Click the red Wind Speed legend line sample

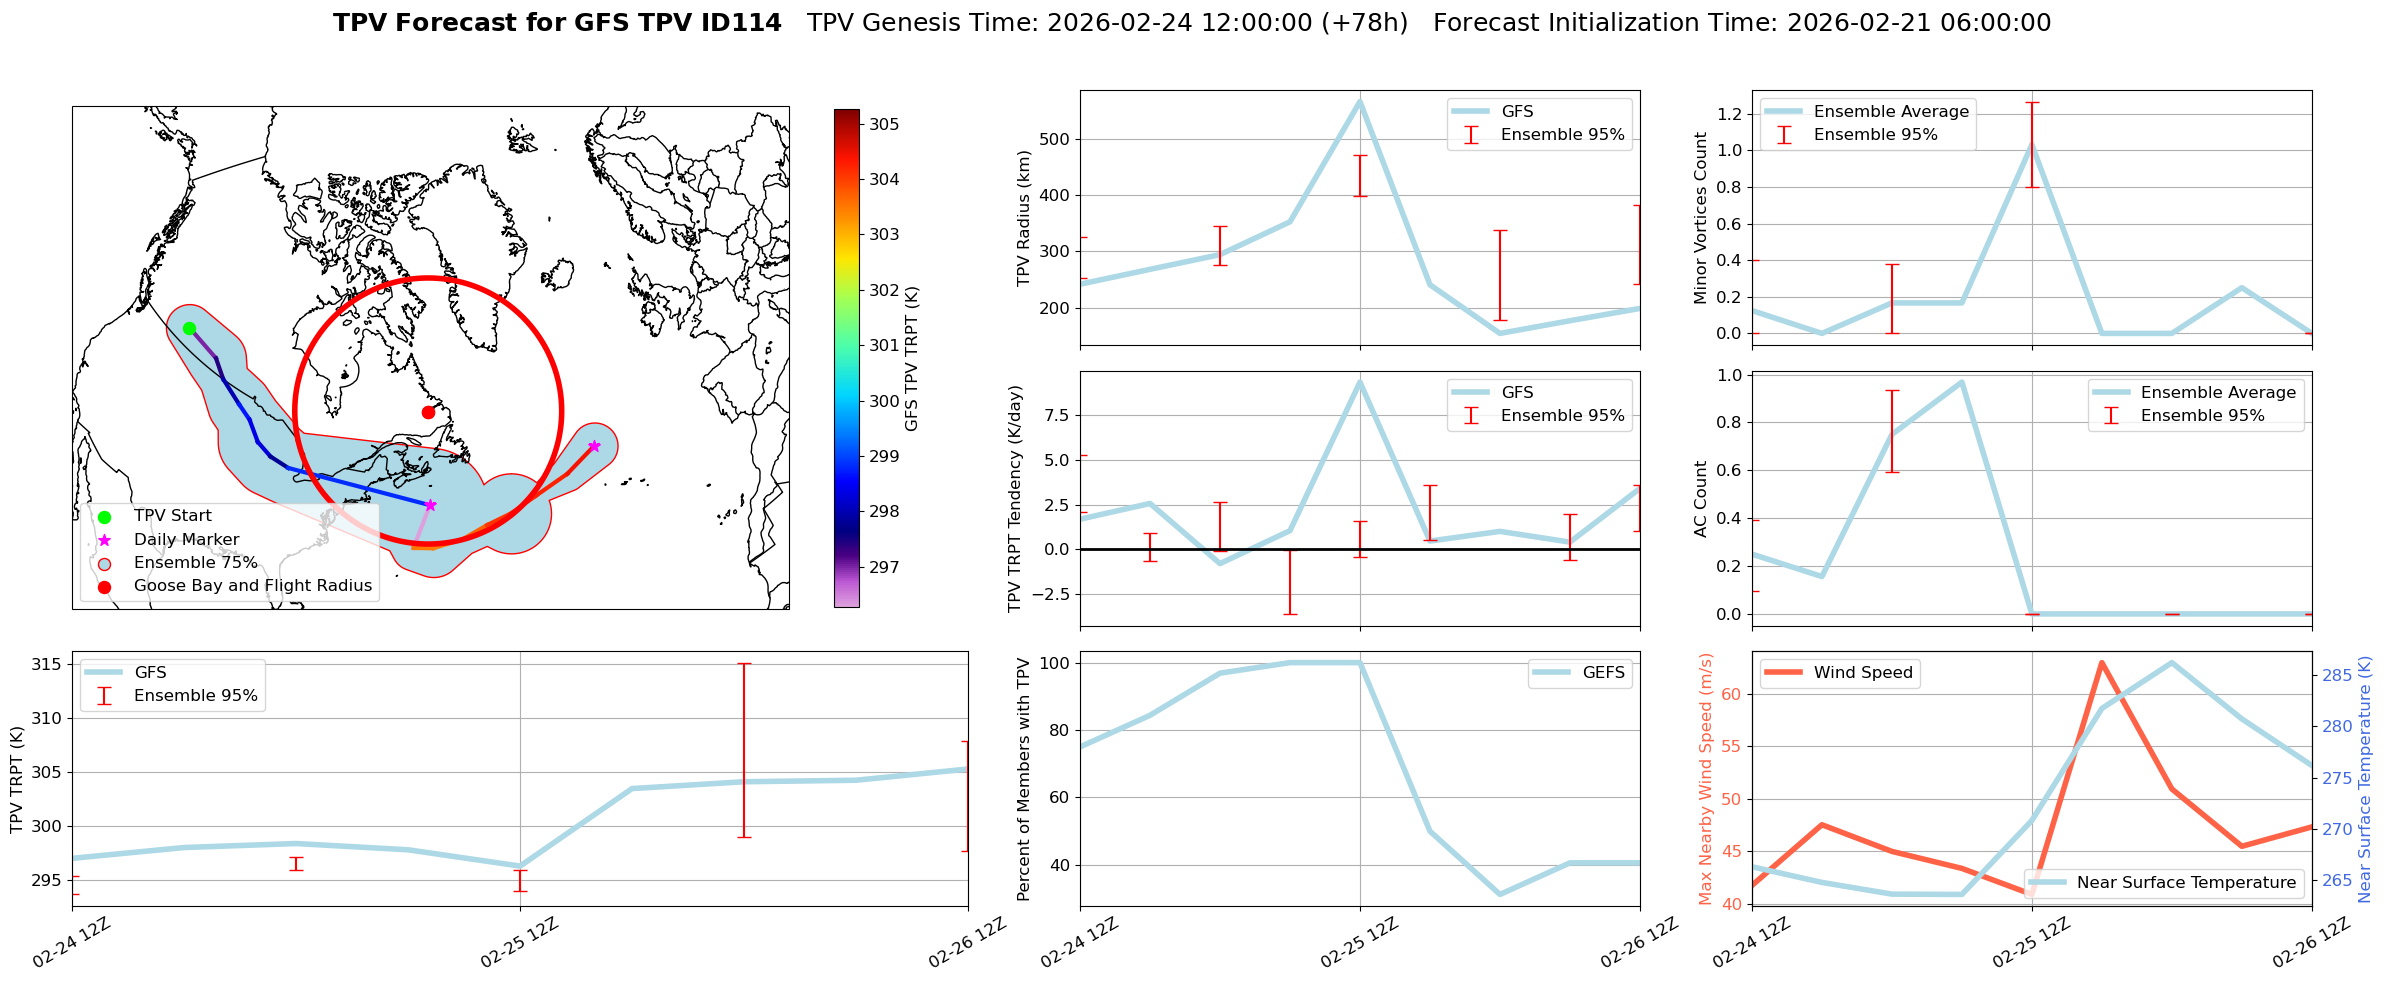tap(1783, 673)
